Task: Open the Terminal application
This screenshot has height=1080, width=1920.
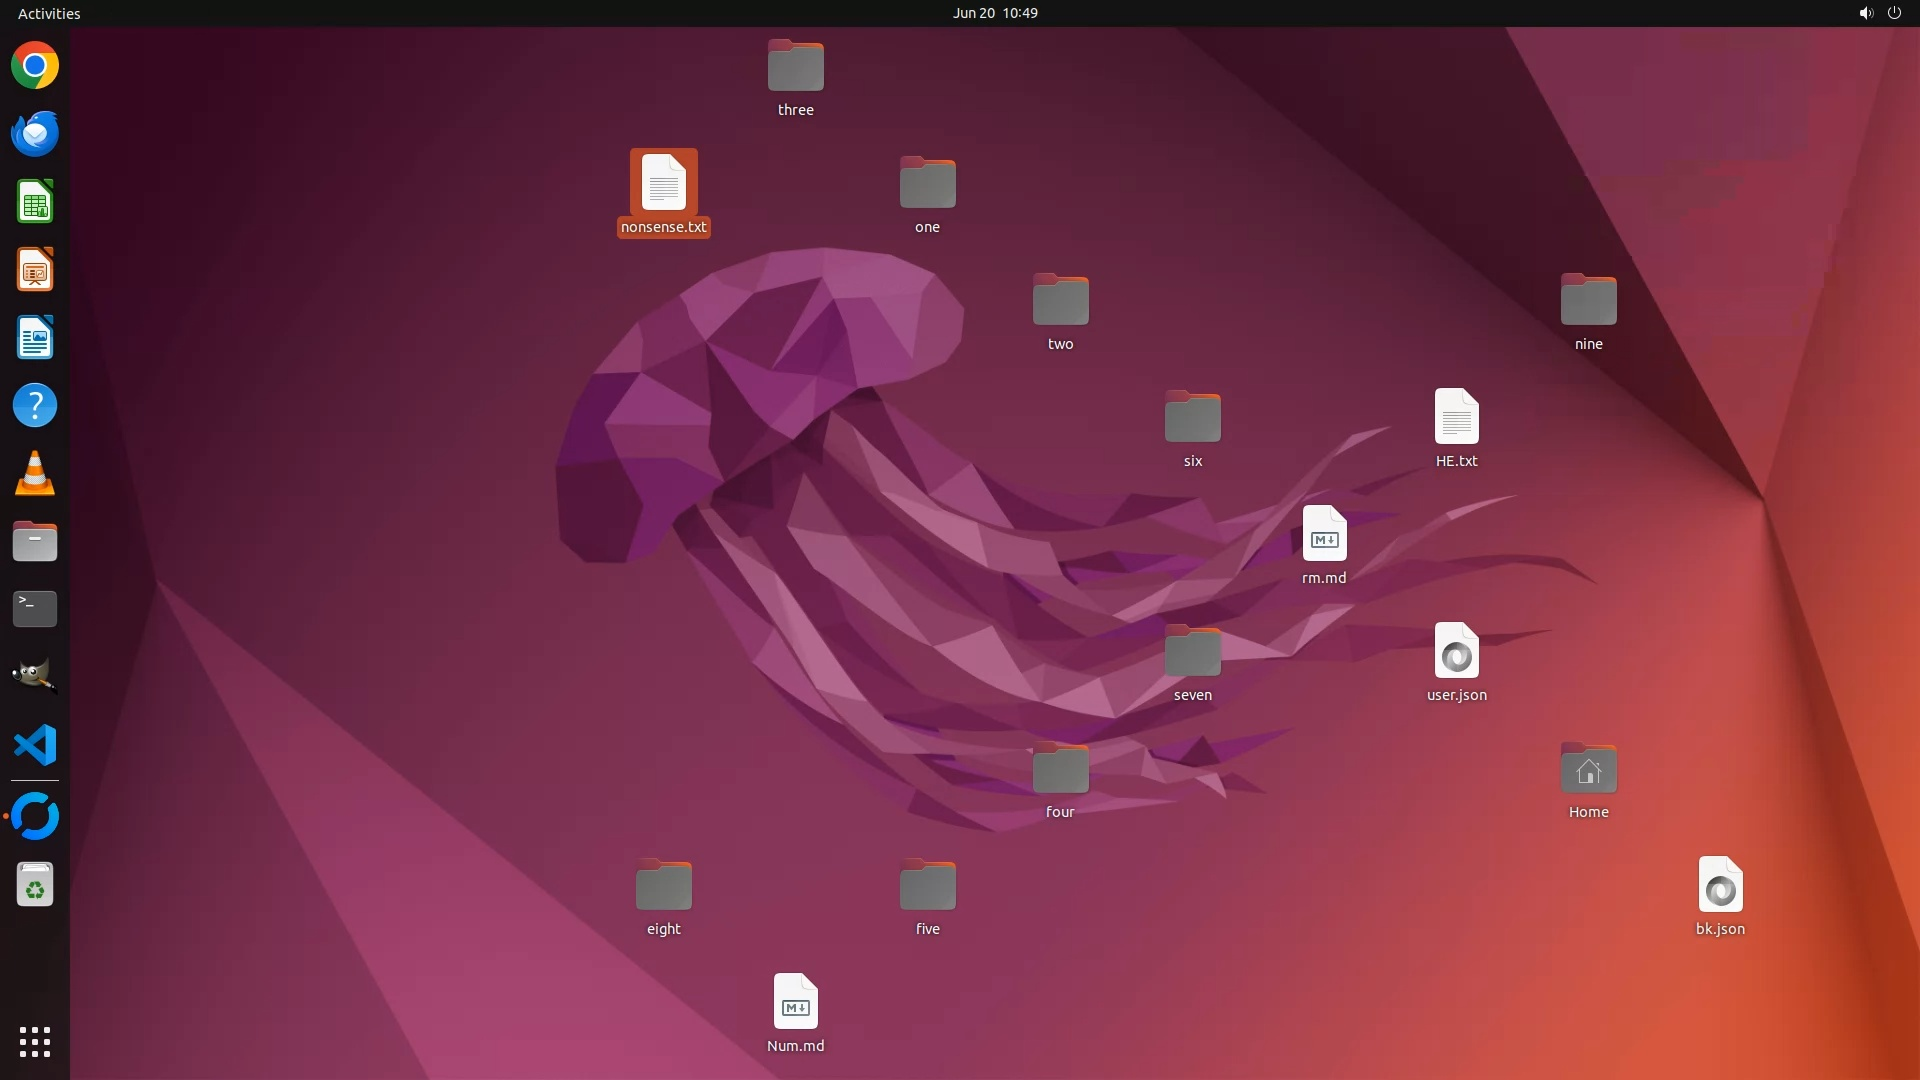Action: pyautogui.click(x=35, y=609)
